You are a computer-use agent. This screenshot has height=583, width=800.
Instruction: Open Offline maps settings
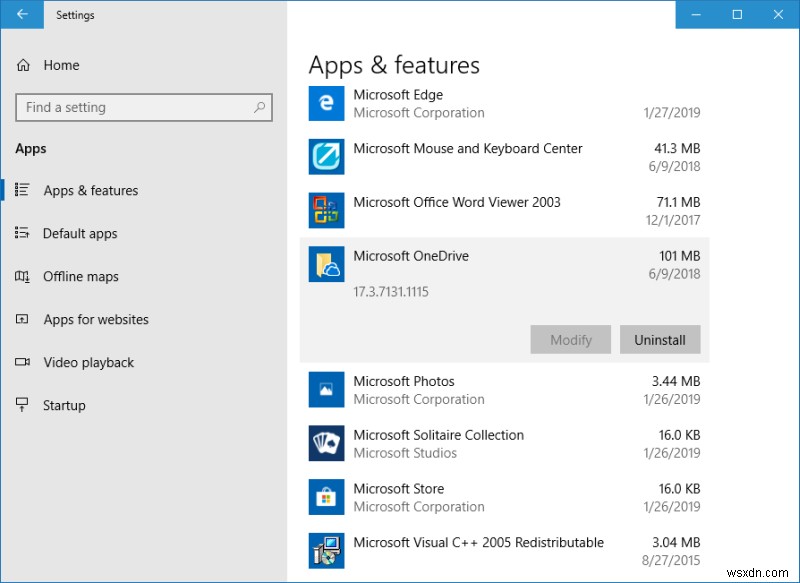tap(80, 276)
